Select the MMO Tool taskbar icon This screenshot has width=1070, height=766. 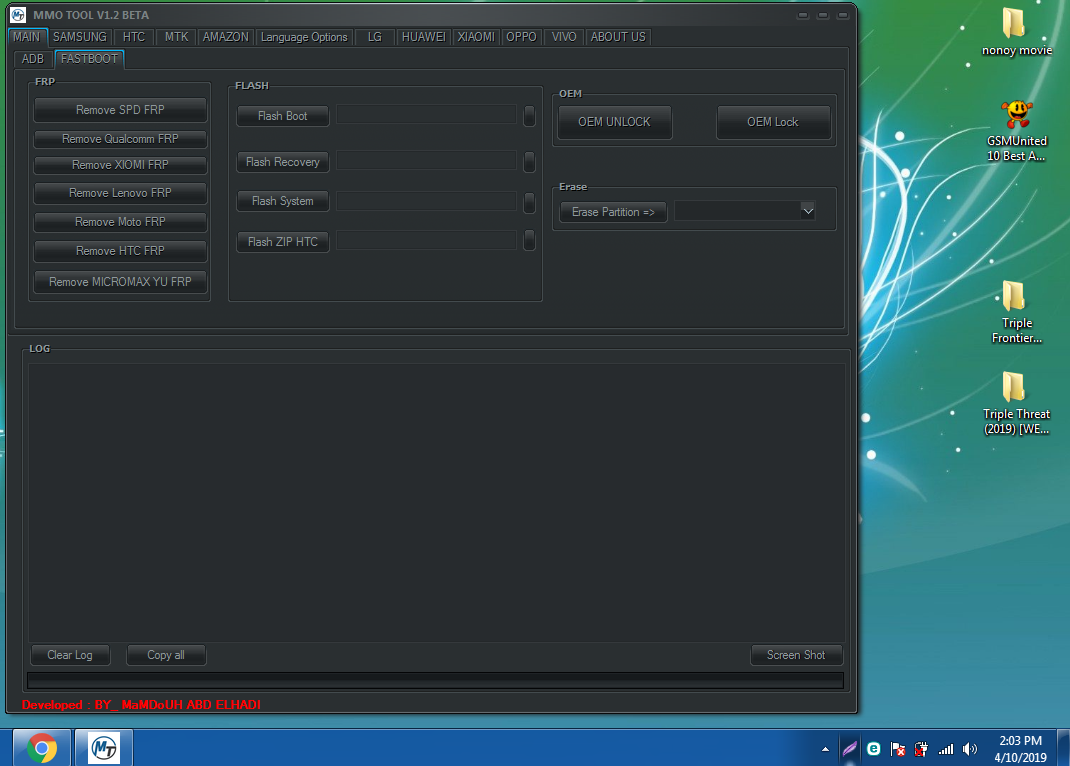104,748
